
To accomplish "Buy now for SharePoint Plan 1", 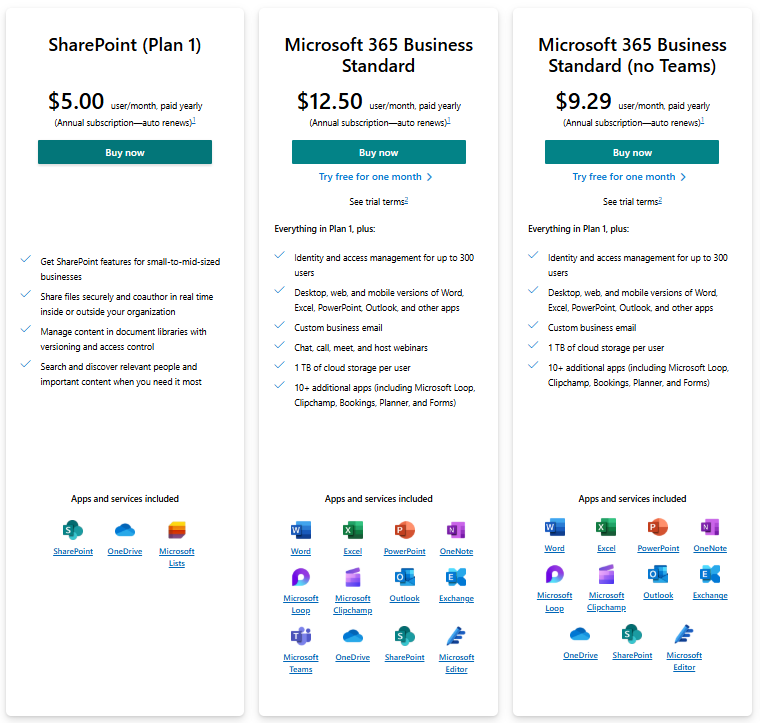I will click(125, 152).
